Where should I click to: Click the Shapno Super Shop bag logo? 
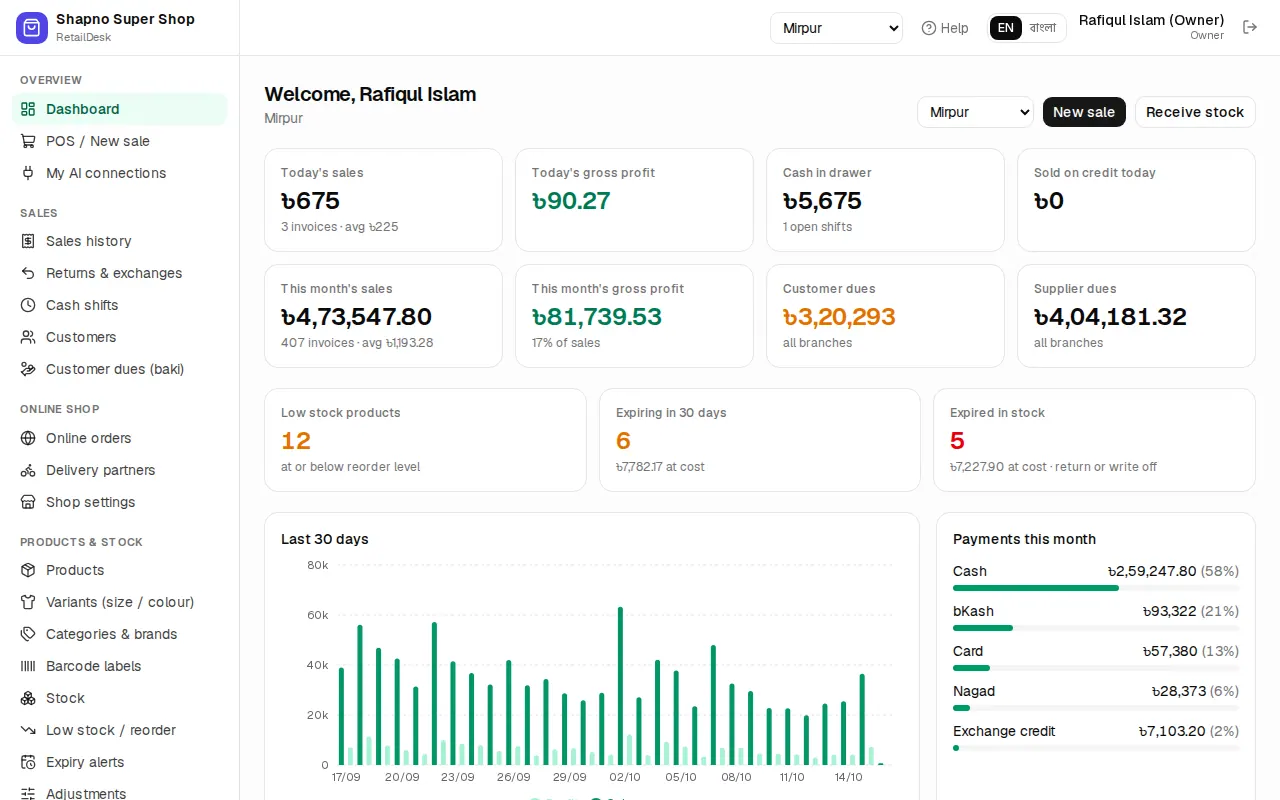click(x=32, y=28)
